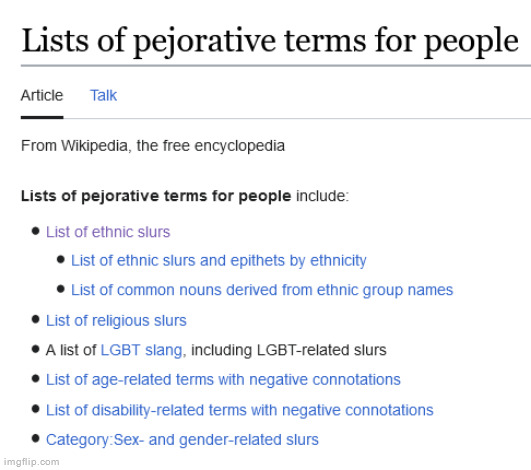Open ethnic slurs and epithets by ethnicity link
The image size is (531, 470).
coord(219,261)
